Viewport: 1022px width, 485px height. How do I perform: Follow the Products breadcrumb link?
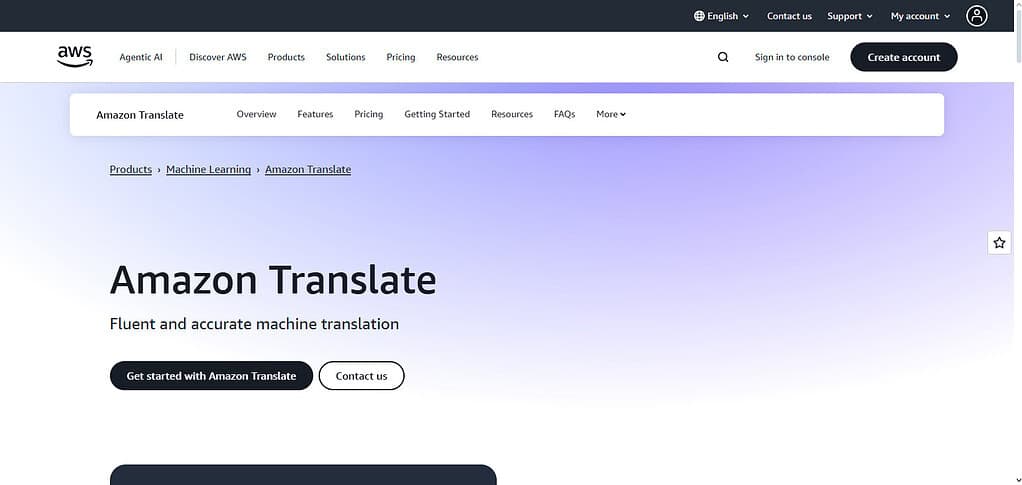(x=130, y=169)
